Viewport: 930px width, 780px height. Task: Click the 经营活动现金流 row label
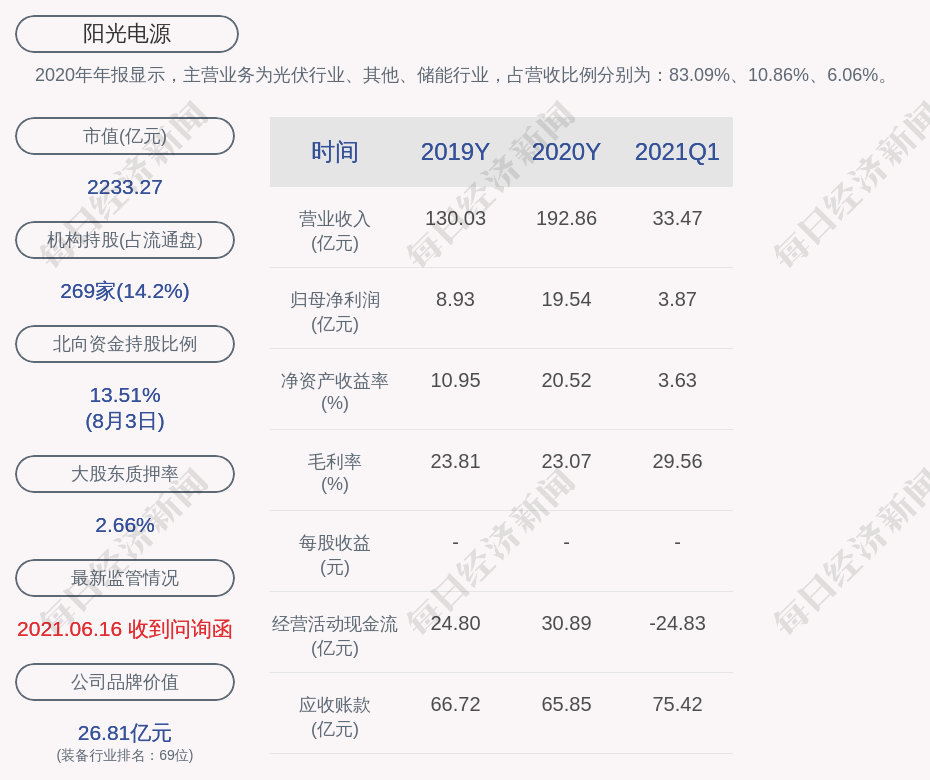pos(335,636)
